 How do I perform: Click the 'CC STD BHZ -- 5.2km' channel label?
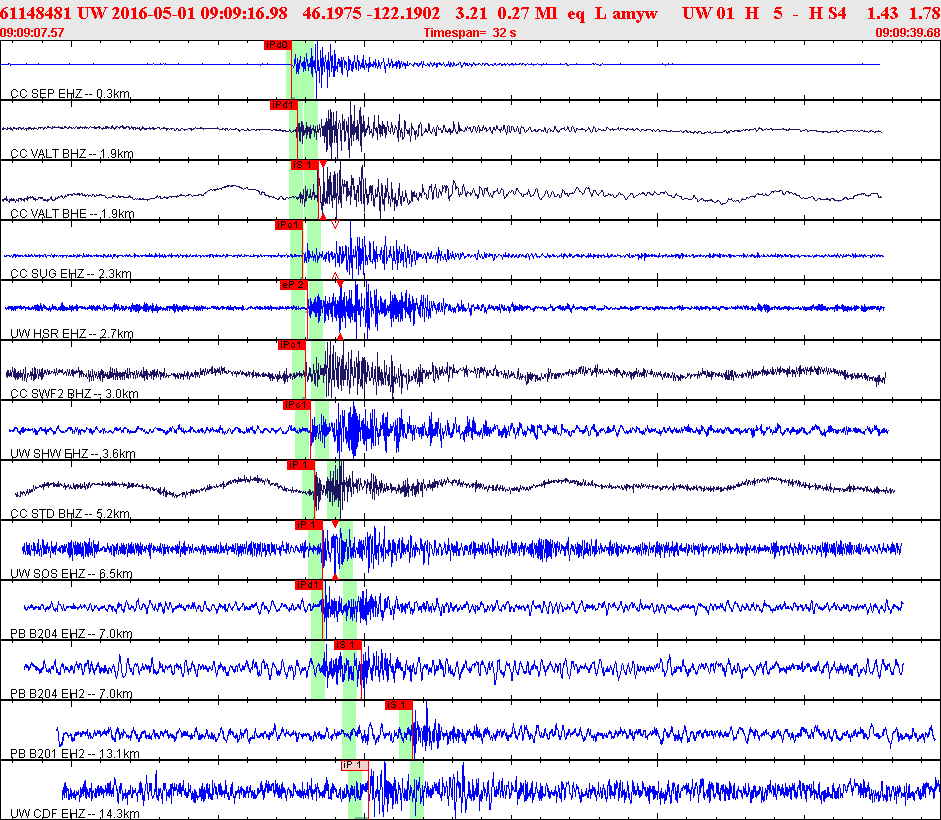71,514
